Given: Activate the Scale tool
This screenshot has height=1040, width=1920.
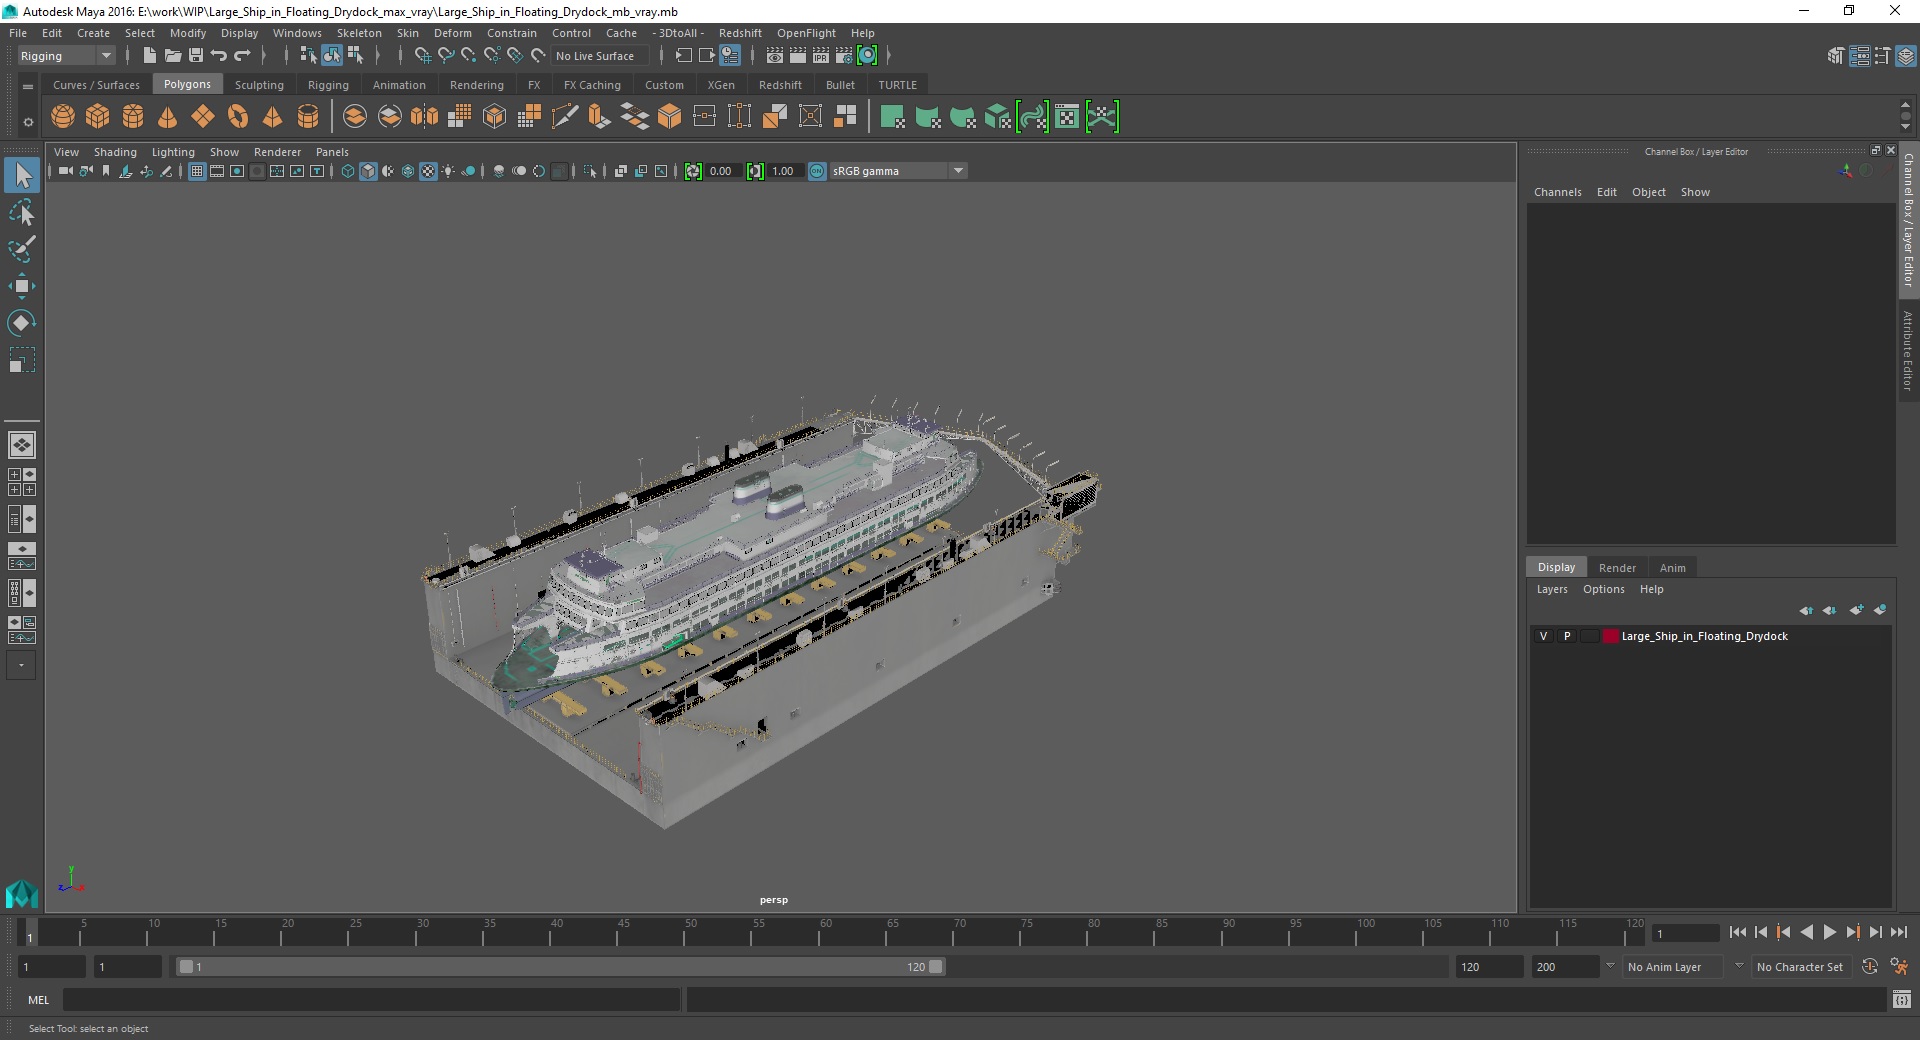Looking at the screenshot, I should pos(22,359).
